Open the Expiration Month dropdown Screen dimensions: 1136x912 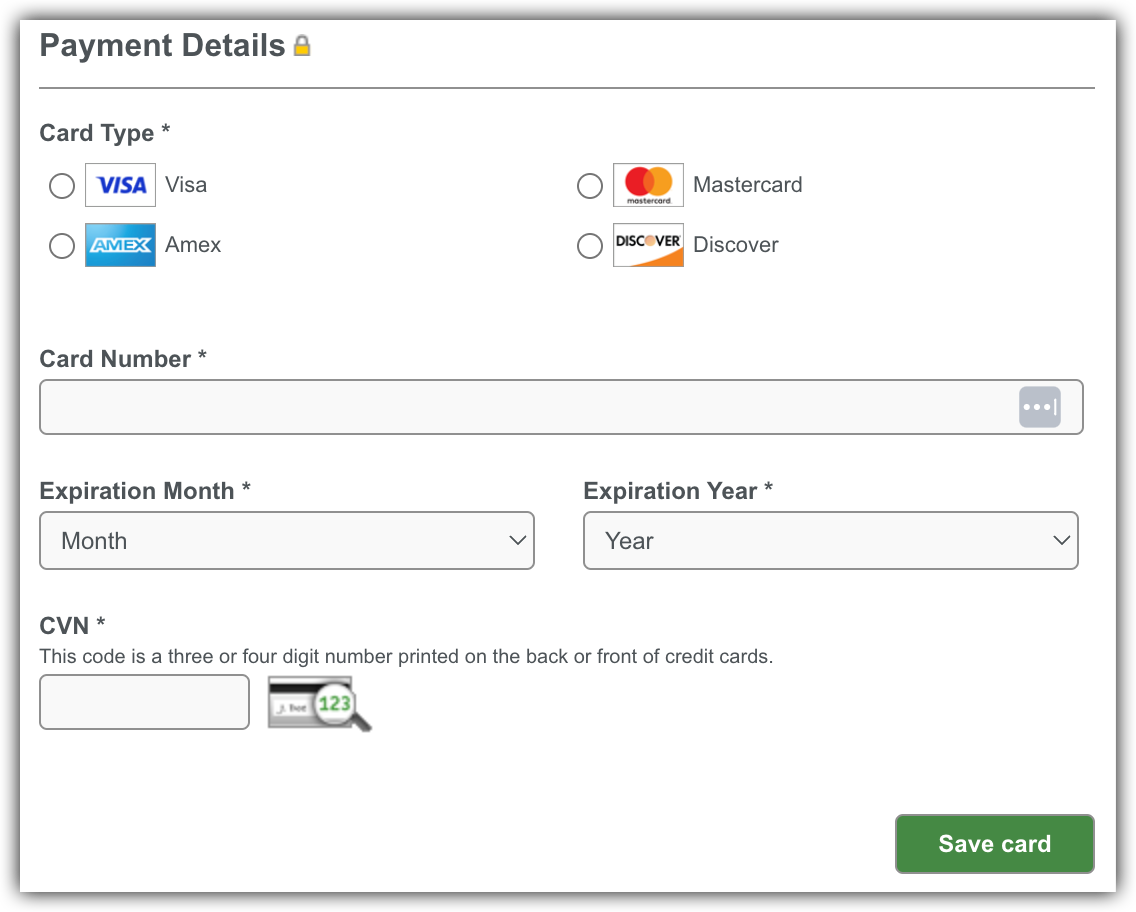pyautogui.click(x=287, y=540)
